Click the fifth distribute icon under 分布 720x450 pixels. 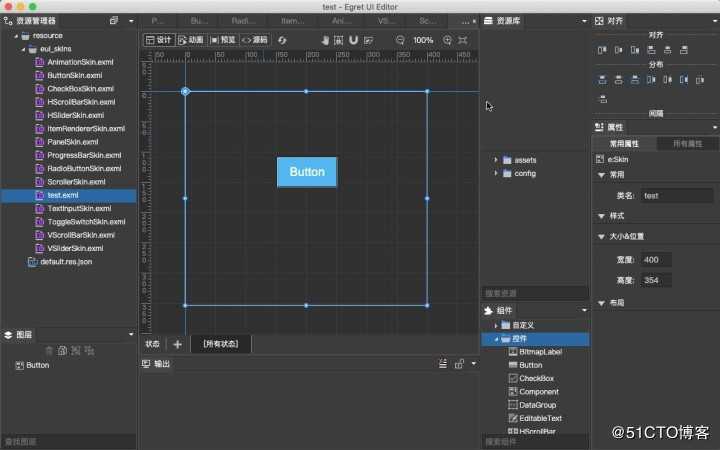click(x=668, y=80)
